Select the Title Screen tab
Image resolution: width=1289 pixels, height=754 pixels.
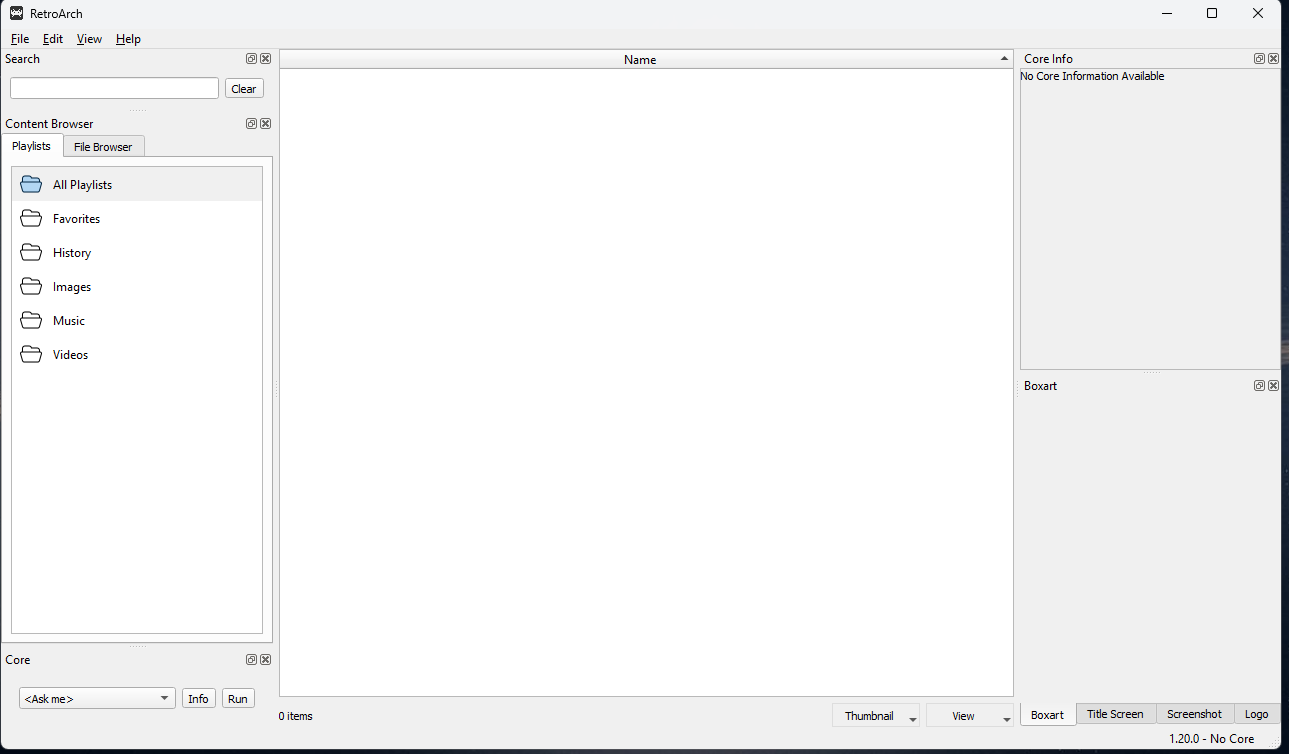click(1115, 714)
